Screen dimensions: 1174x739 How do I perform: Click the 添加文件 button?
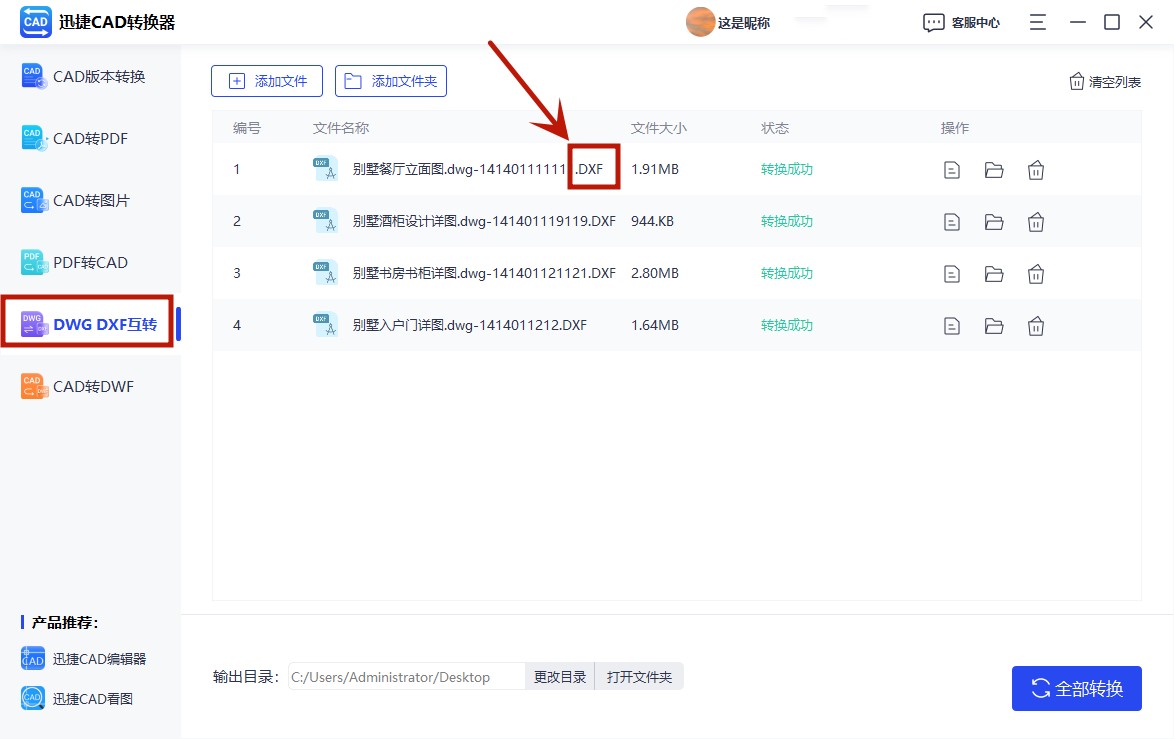[x=266, y=81]
